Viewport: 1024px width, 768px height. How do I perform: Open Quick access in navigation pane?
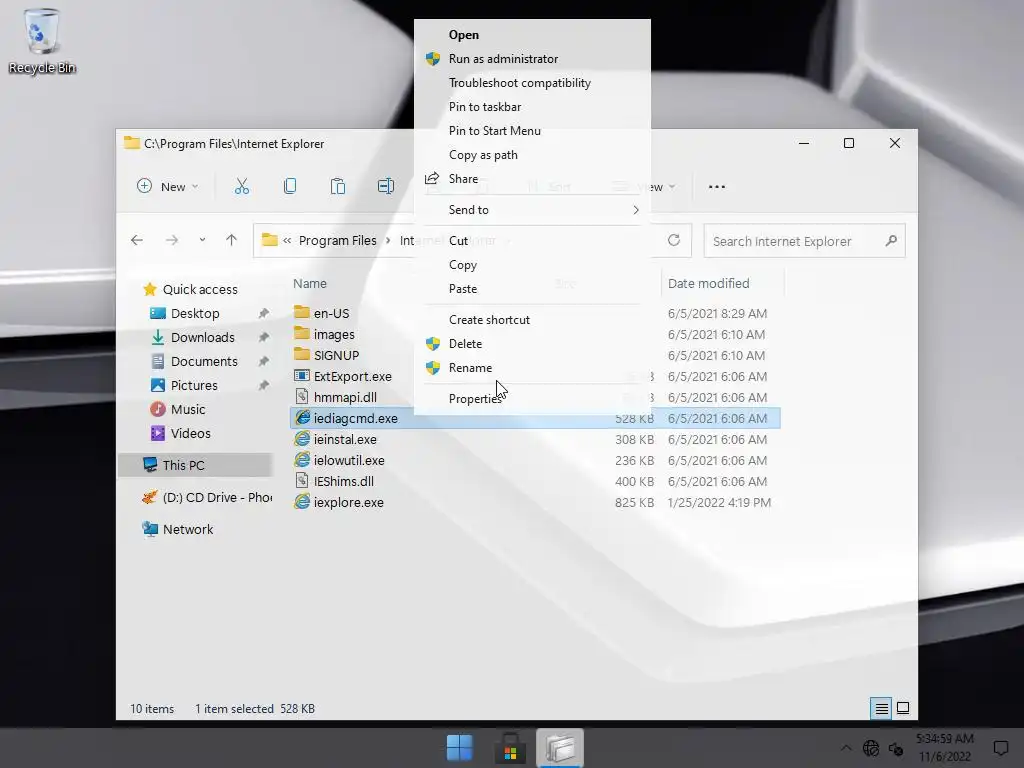[x=200, y=289]
